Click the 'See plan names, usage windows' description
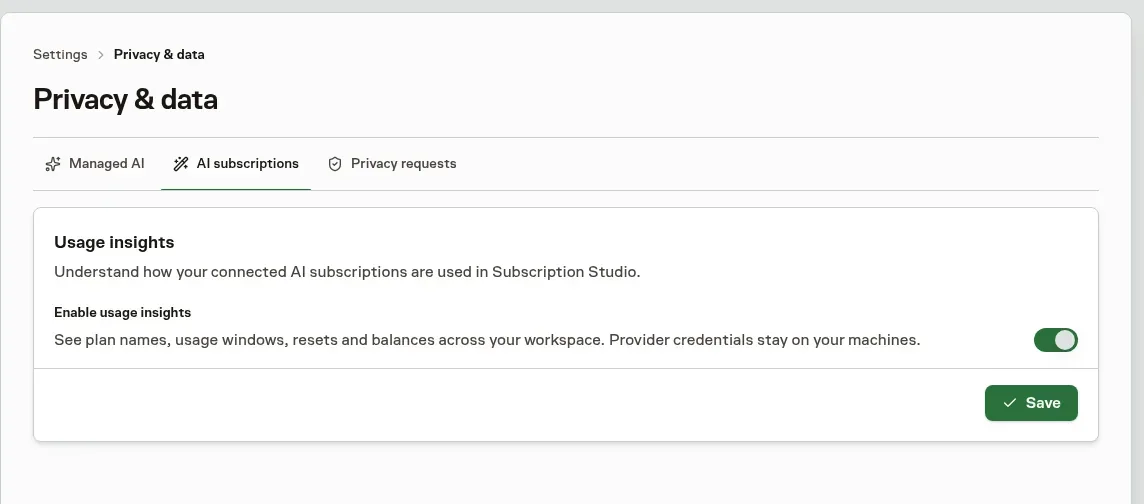This screenshot has width=1144, height=504. tap(487, 340)
